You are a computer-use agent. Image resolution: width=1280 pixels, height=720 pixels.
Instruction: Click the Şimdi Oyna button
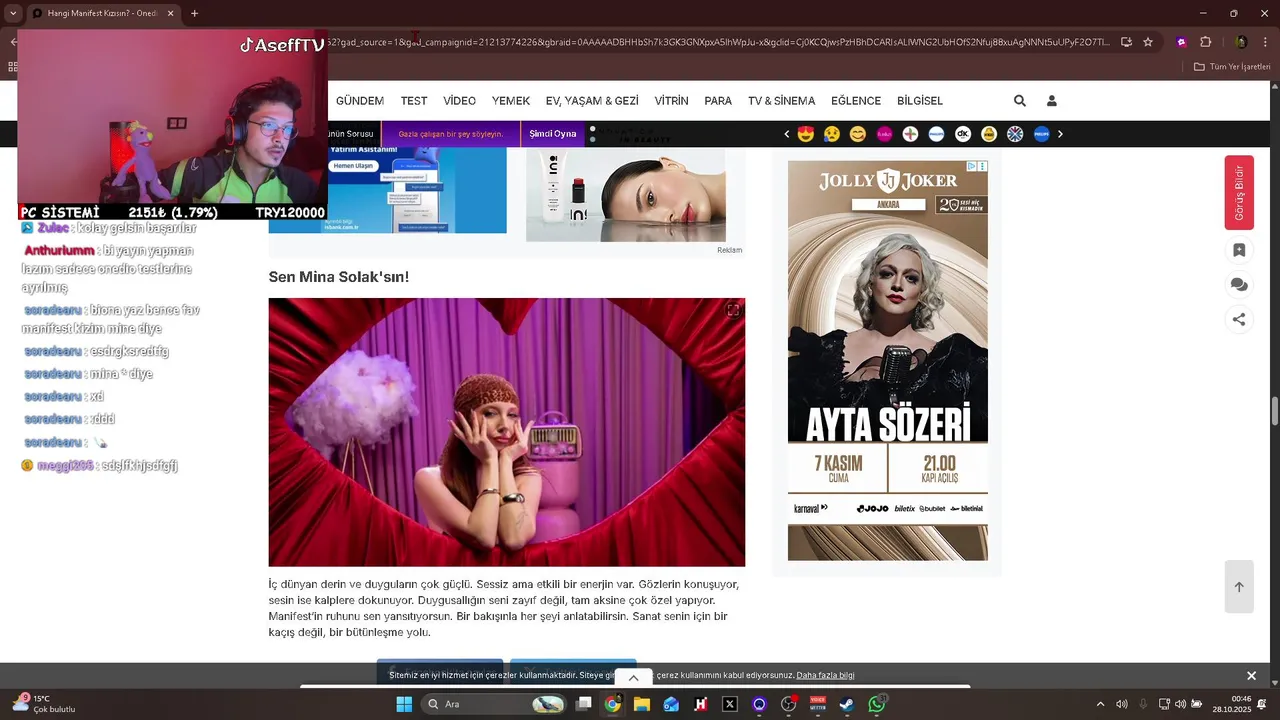pyautogui.click(x=553, y=134)
